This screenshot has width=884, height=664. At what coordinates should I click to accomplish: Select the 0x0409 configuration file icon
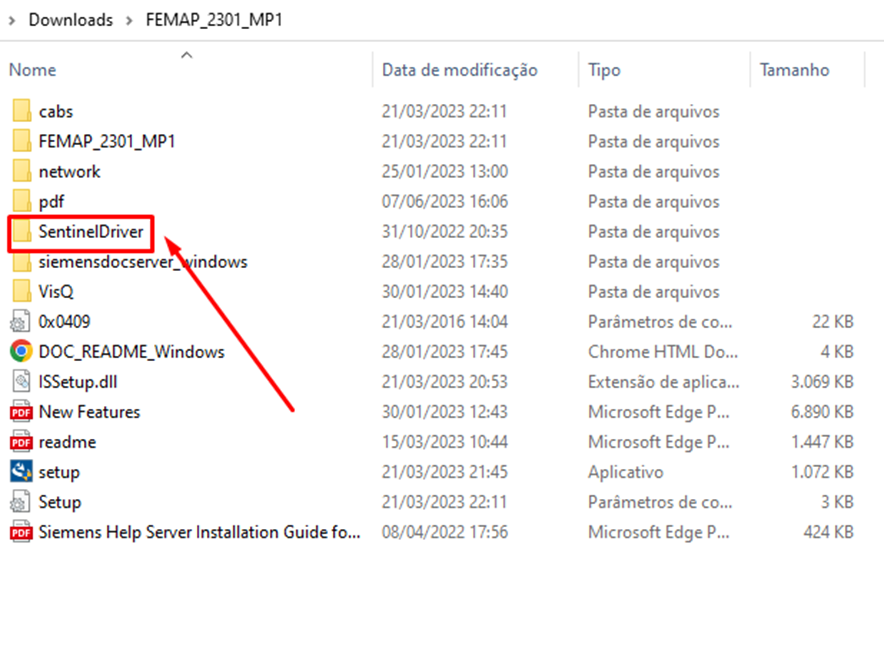[21, 321]
